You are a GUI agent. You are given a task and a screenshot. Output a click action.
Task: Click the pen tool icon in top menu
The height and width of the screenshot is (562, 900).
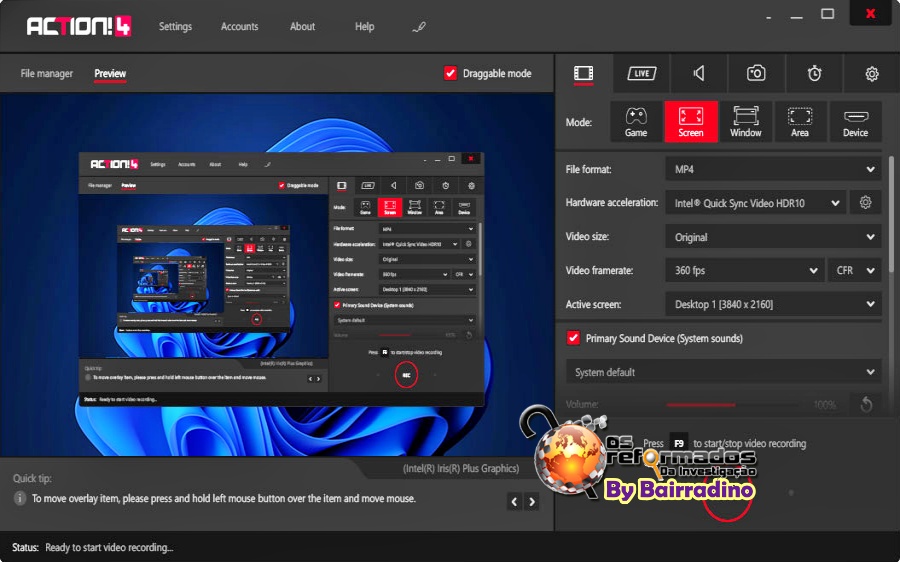tap(419, 27)
